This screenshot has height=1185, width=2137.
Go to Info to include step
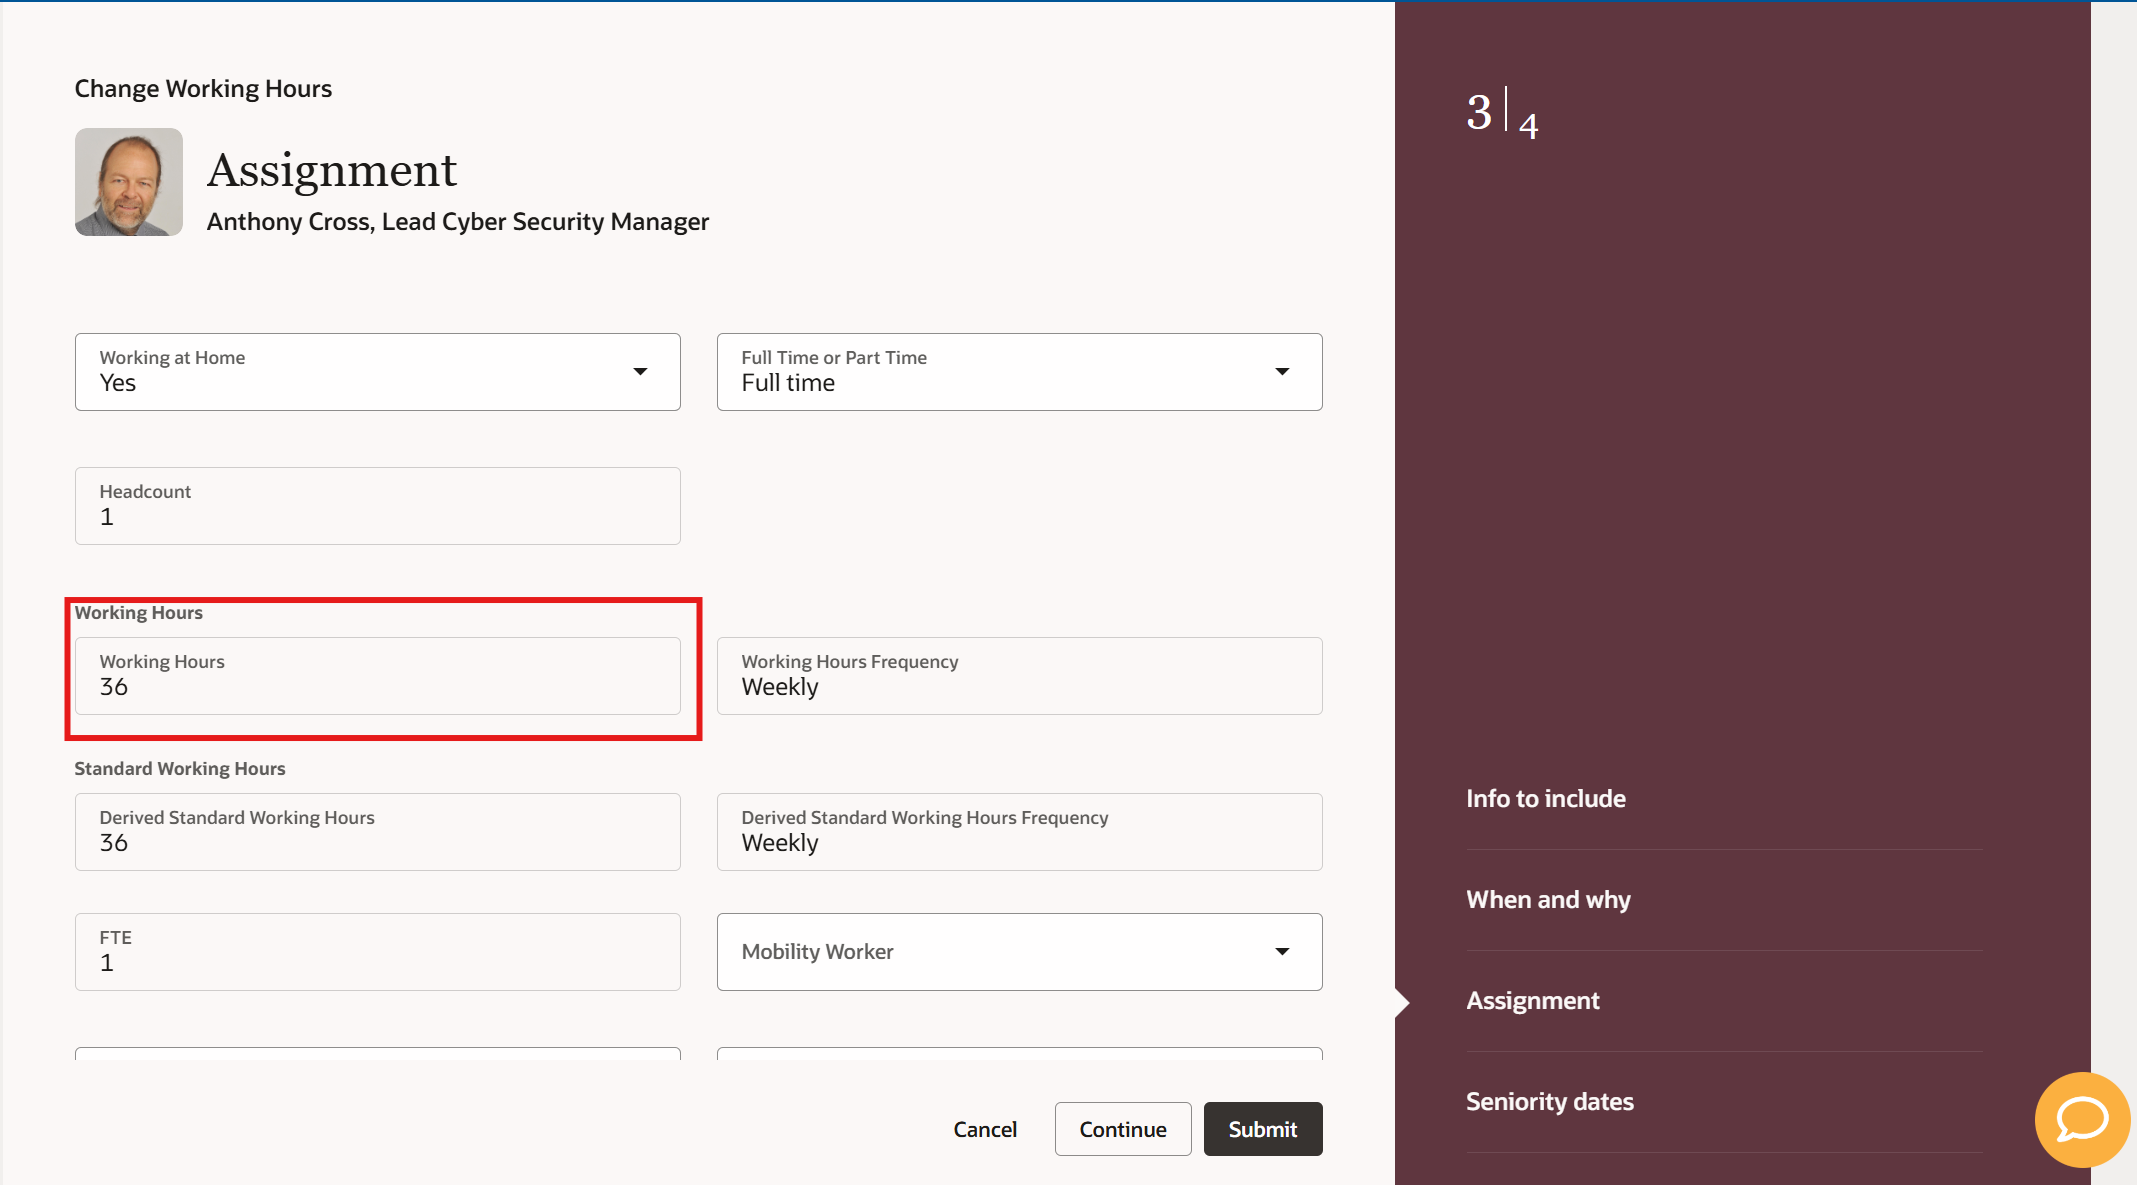[1545, 799]
